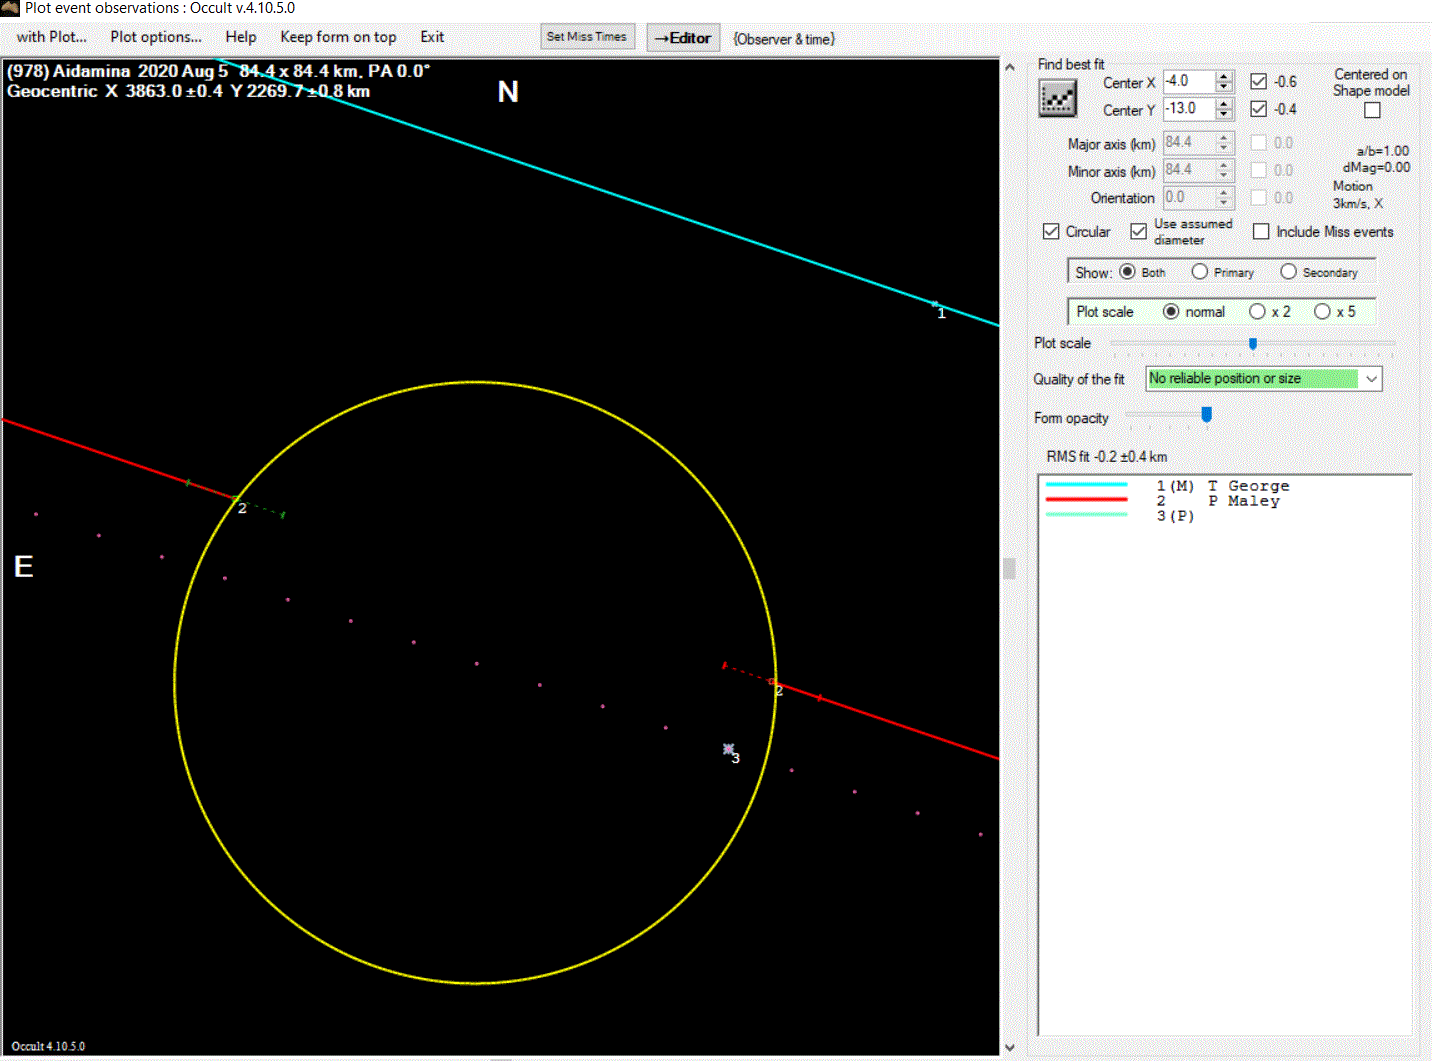The height and width of the screenshot is (1061, 1432).
Task: Click the Major axis (km) field
Action: [1189, 143]
